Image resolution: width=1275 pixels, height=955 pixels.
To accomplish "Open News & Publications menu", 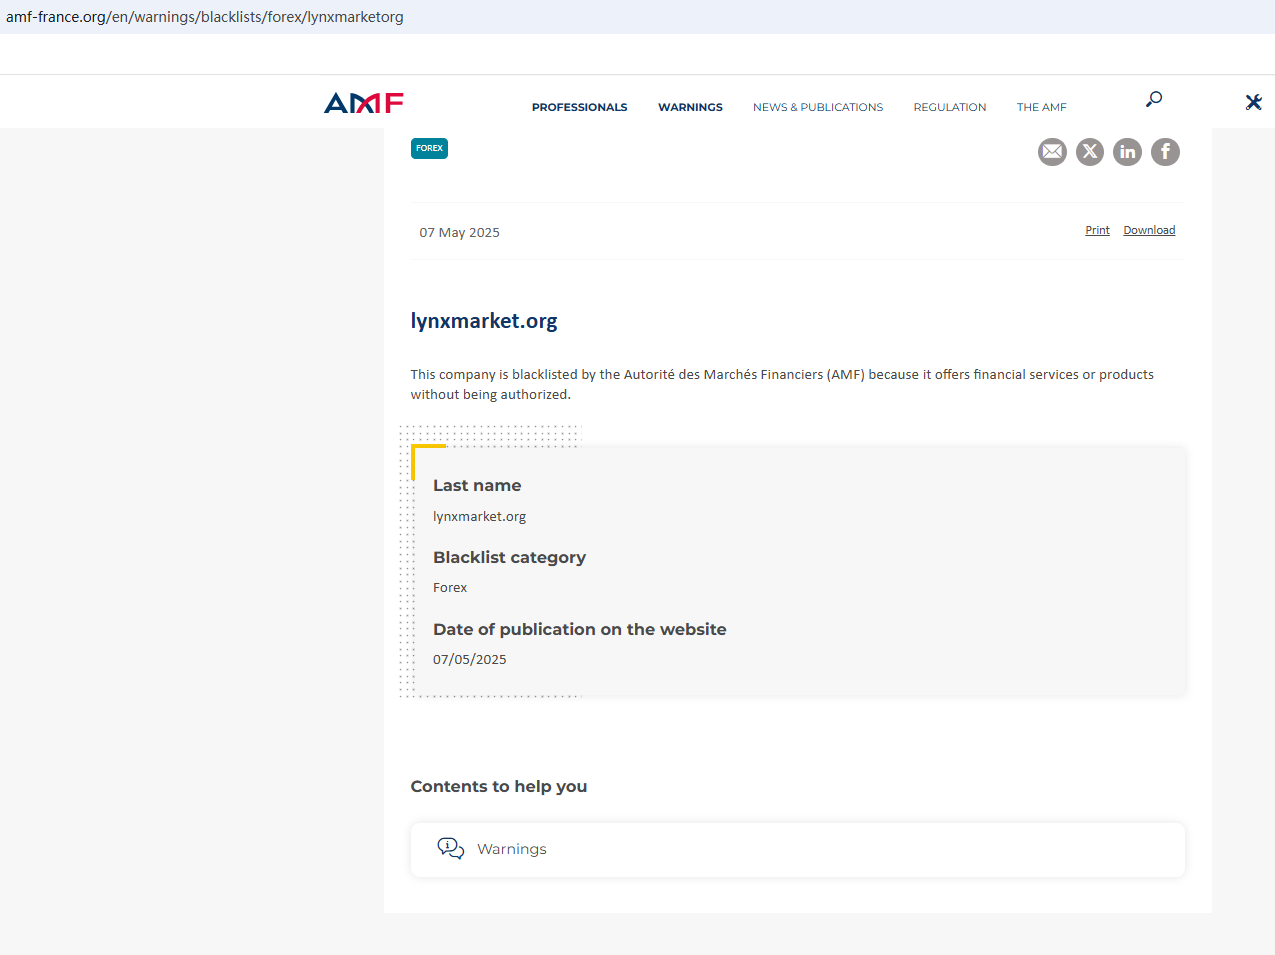I will (818, 107).
